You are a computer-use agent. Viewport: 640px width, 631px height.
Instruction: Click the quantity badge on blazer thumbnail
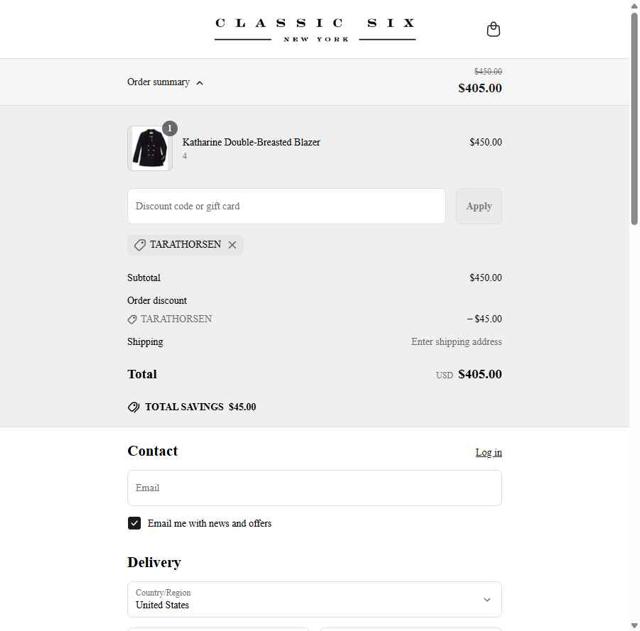[x=169, y=128]
